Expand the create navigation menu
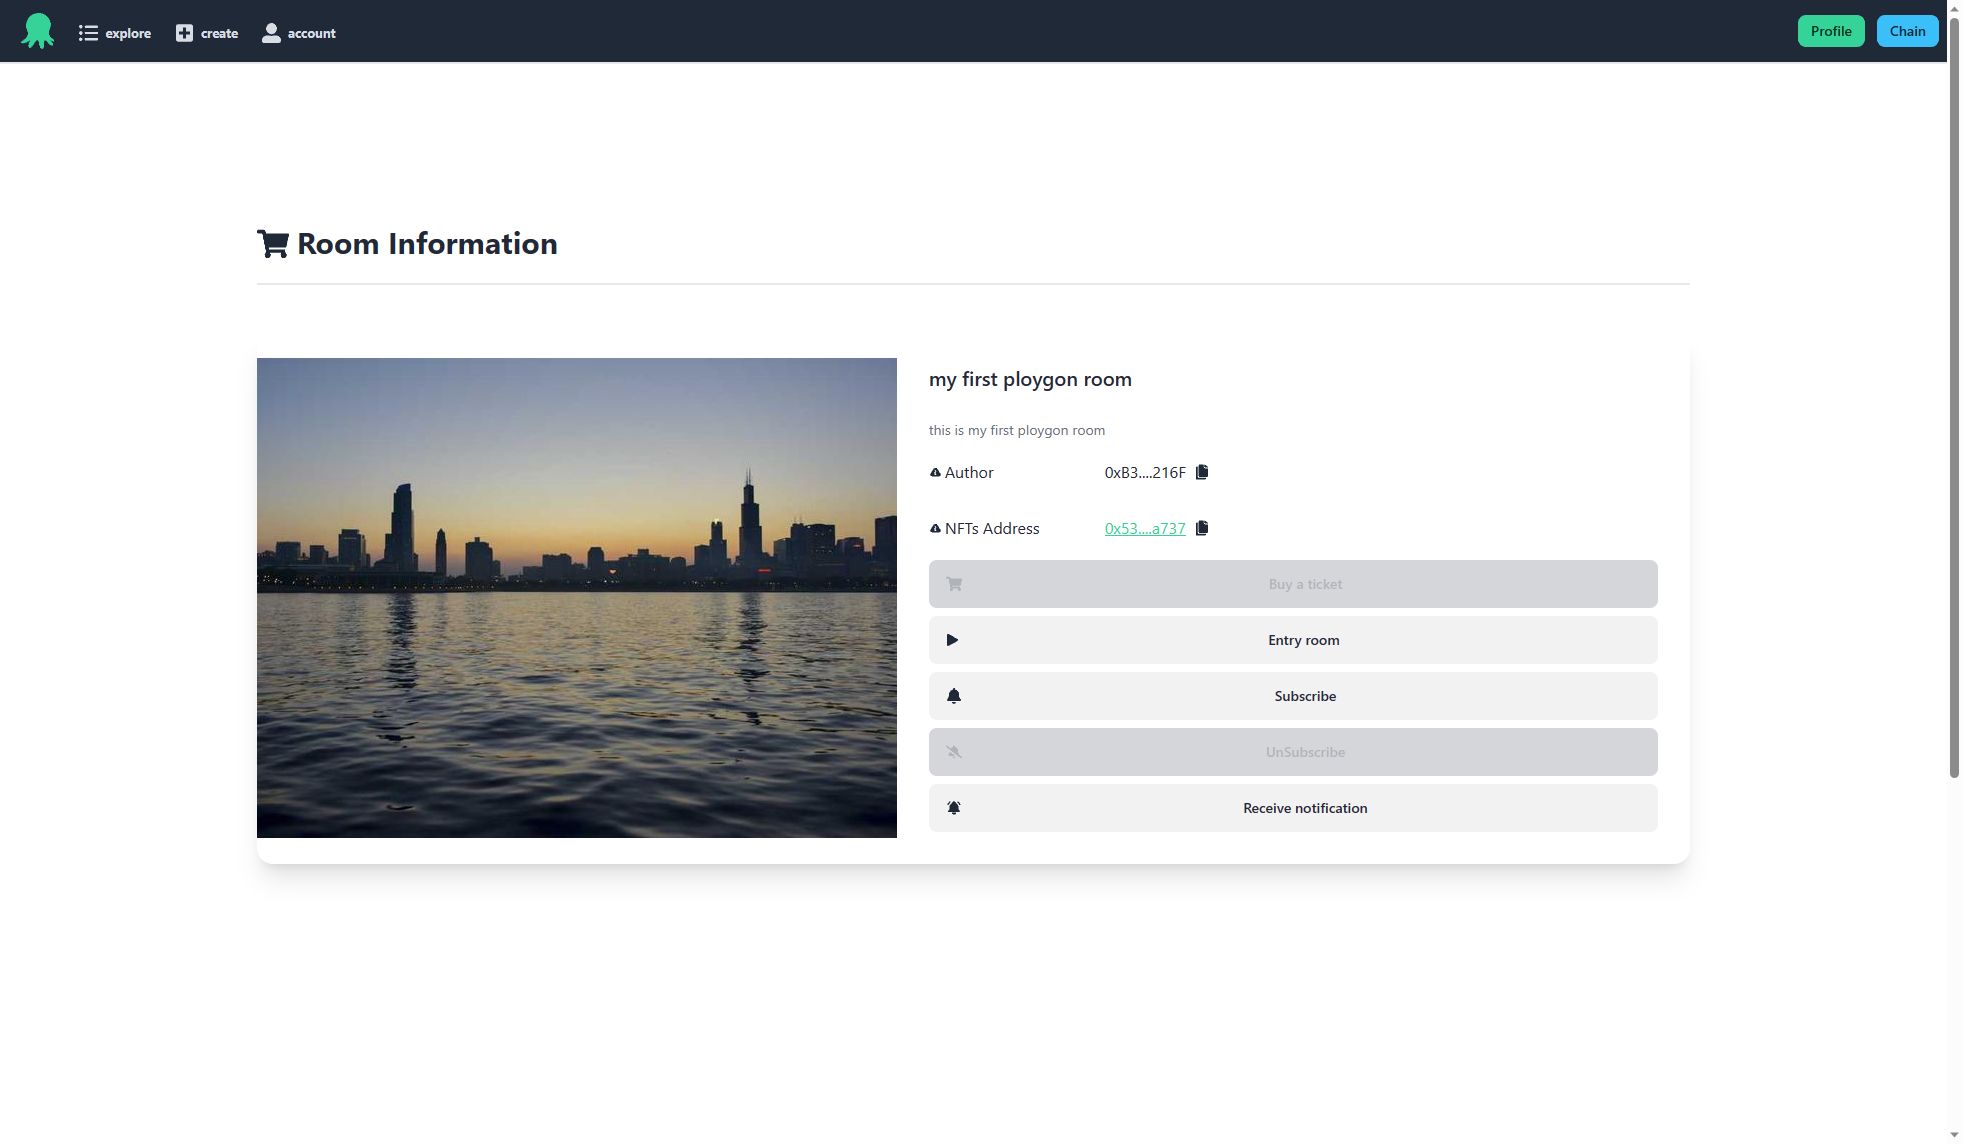1962x1144 pixels. [206, 30]
